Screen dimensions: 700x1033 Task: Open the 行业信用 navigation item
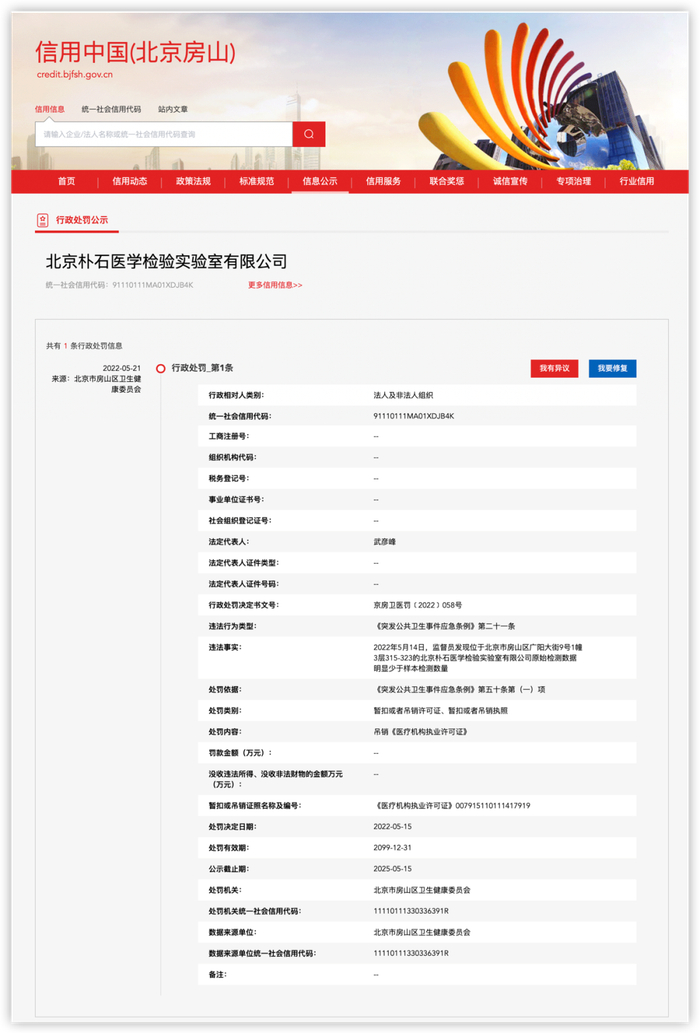(637, 181)
